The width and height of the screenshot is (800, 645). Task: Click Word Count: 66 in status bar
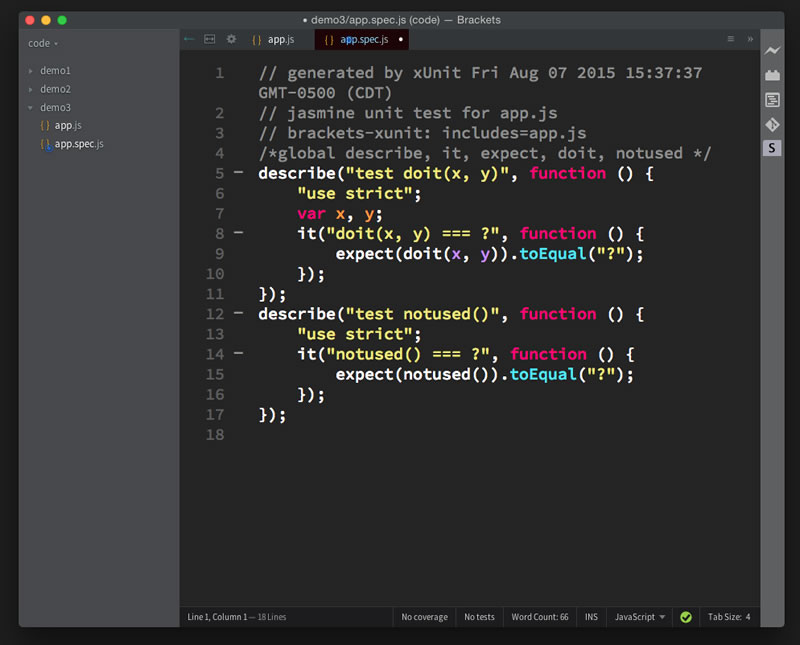pyautogui.click(x=540, y=617)
